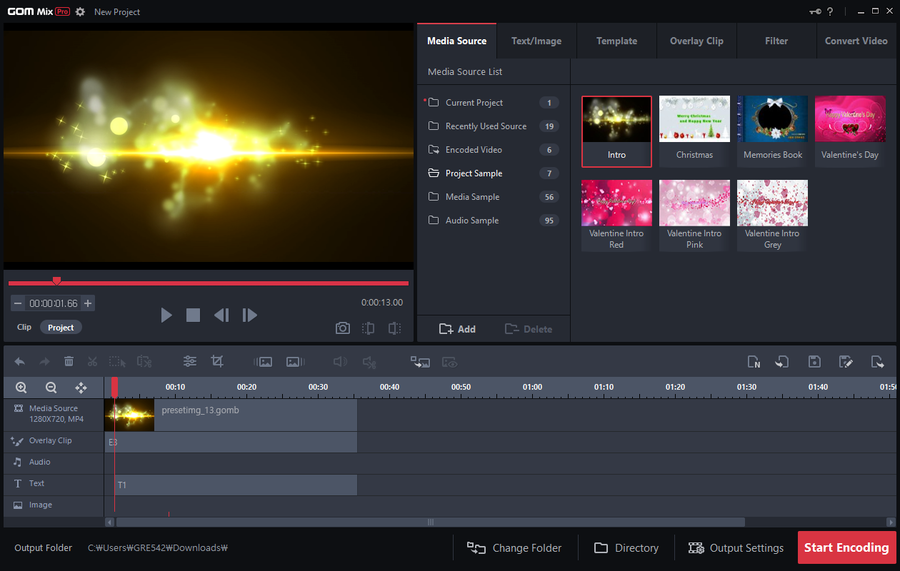Select Project preview mode
The width and height of the screenshot is (900, 571).
coord(61,327)
